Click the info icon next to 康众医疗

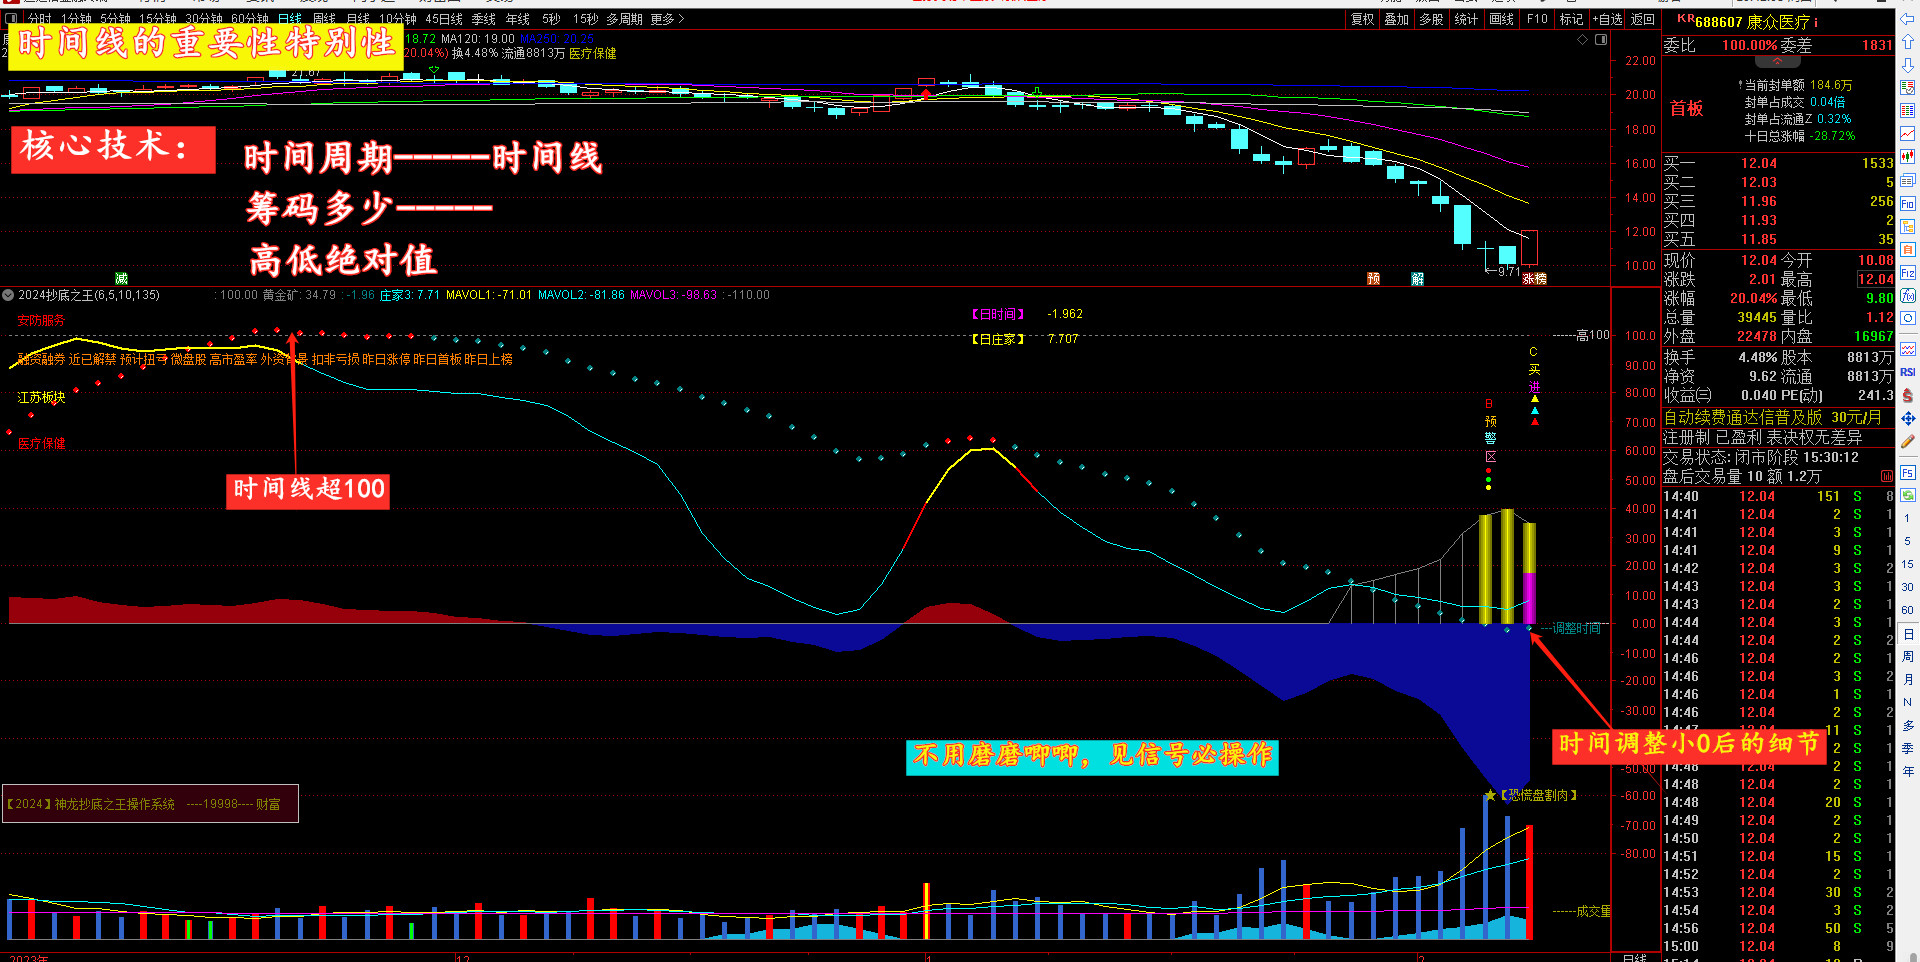(x=1816, y=22)
